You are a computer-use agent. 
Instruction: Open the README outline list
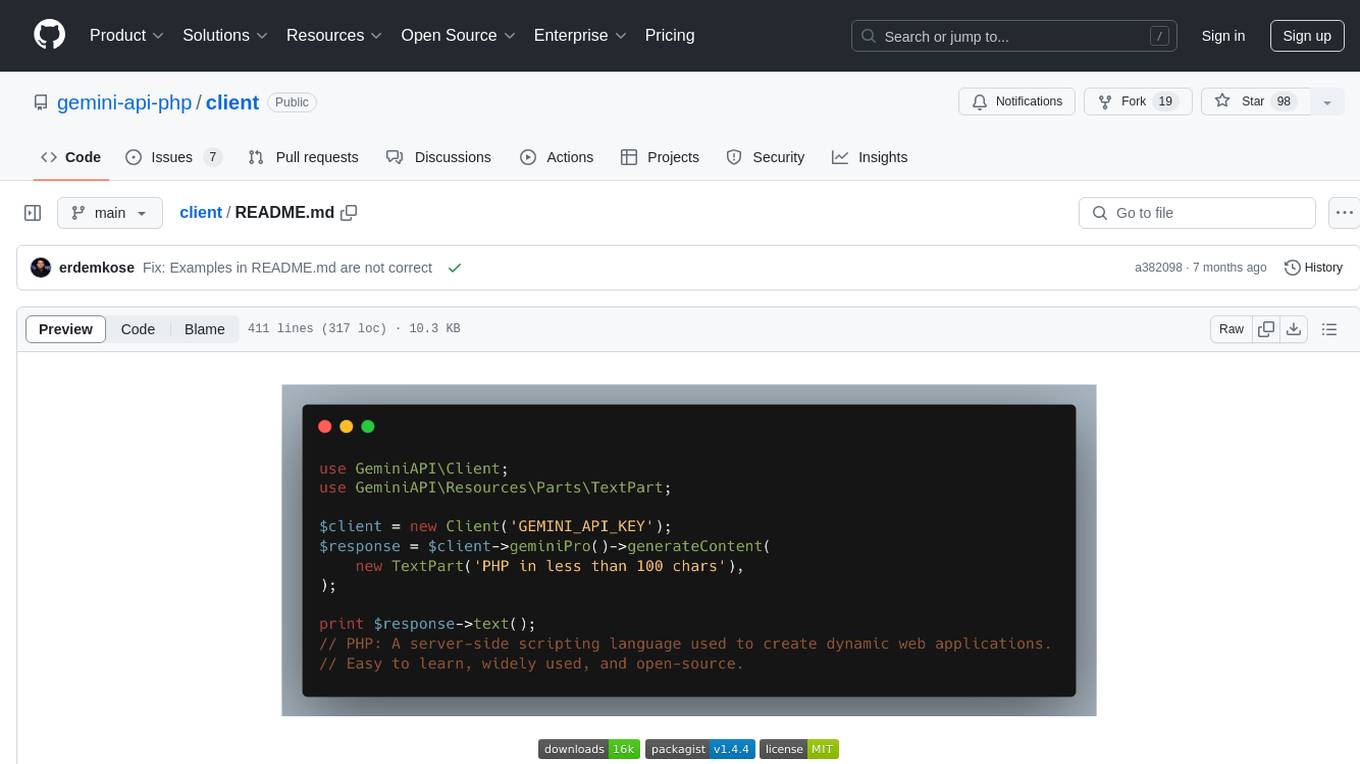tap(1329, 329)
